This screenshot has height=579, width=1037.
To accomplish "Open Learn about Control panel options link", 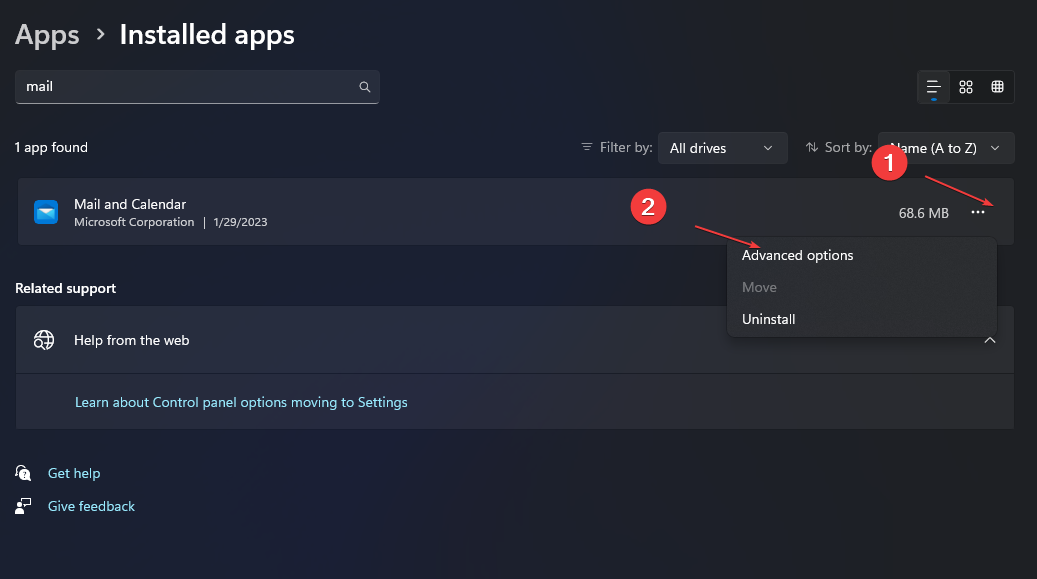I will click(241, 402).
